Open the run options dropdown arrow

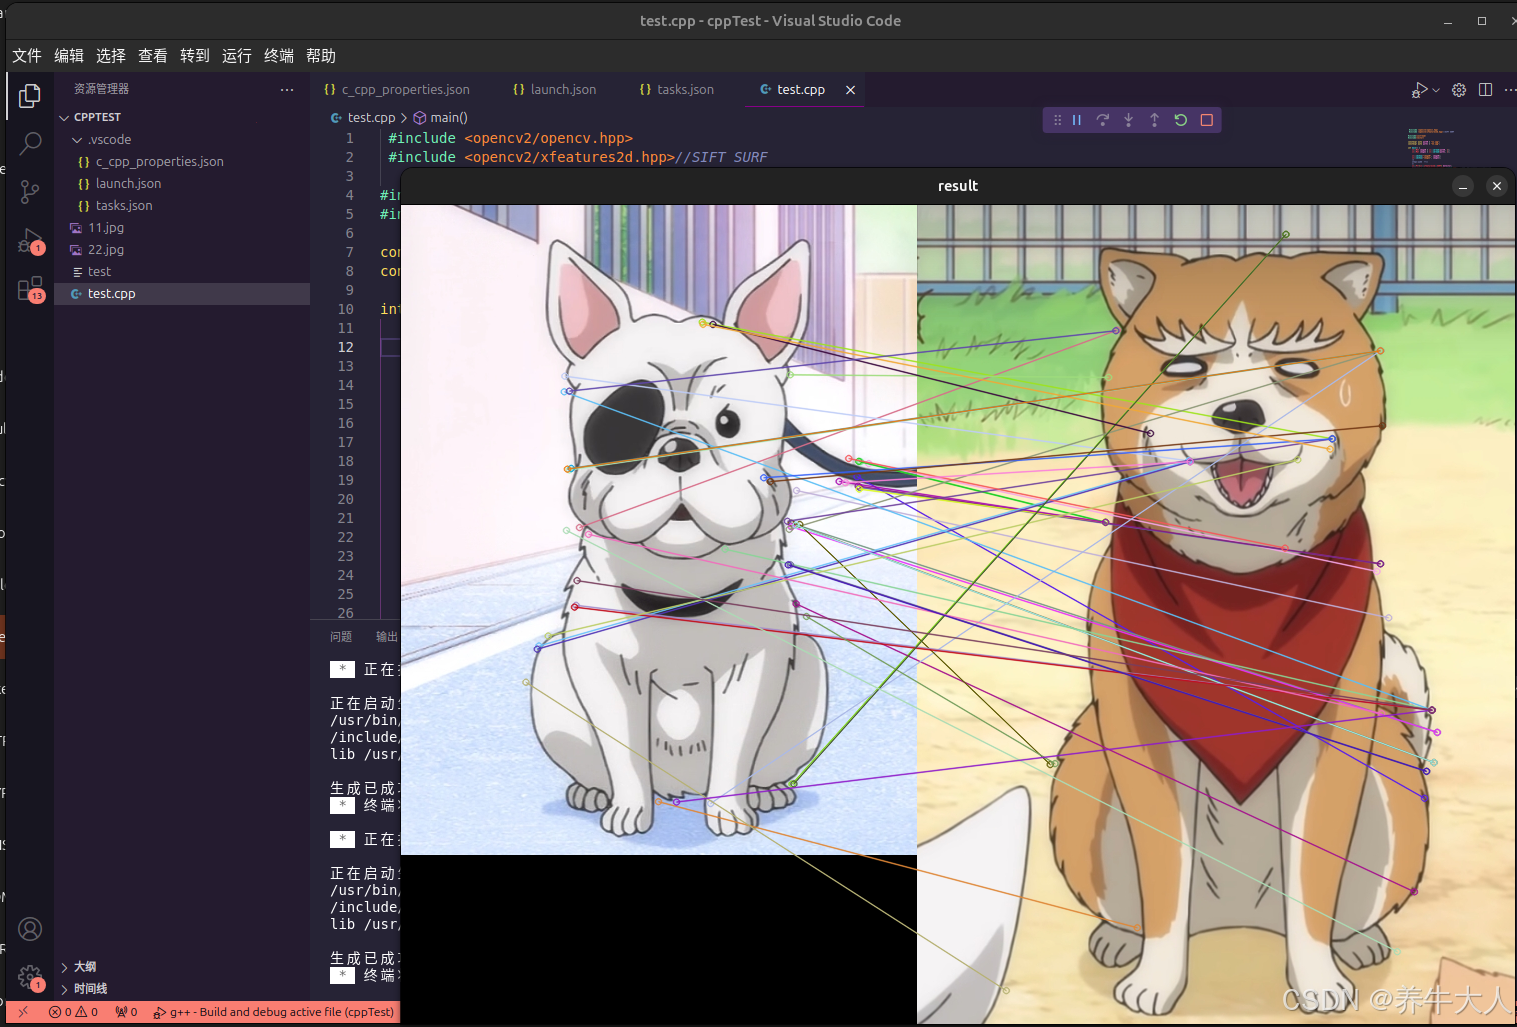point(1436,90)
